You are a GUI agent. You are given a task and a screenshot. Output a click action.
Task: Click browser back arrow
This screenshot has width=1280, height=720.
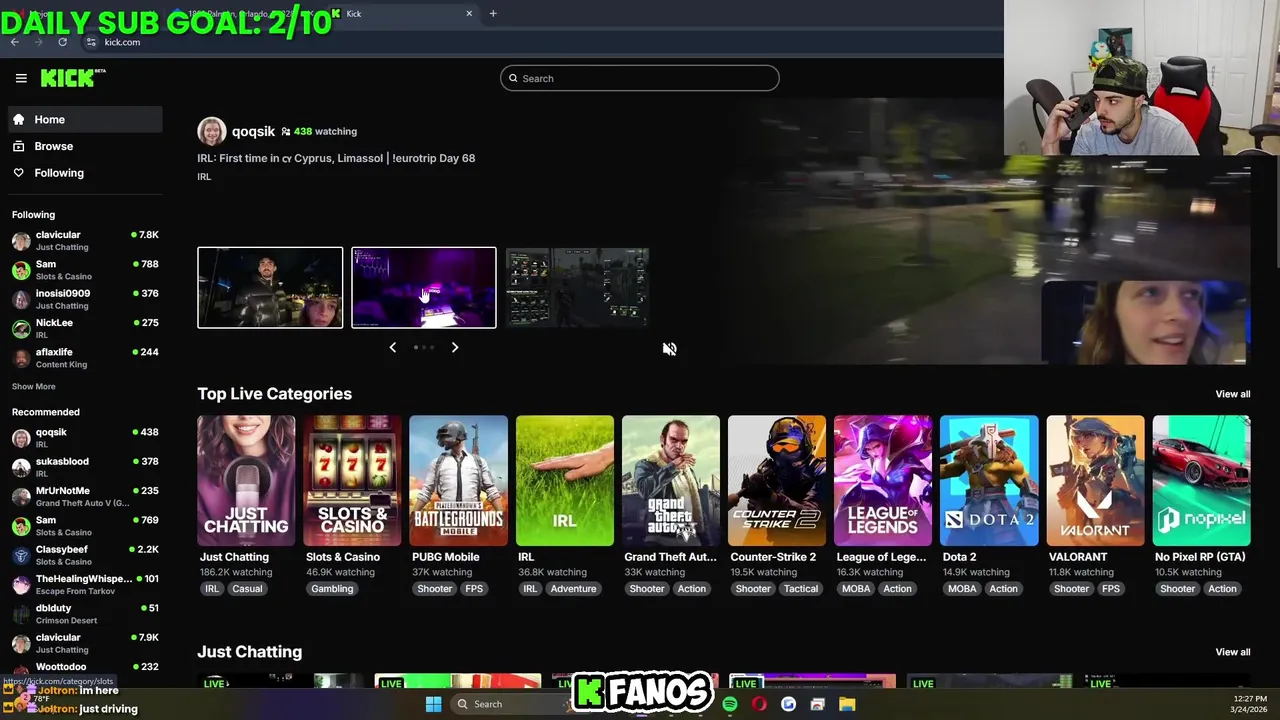[14, 42]
